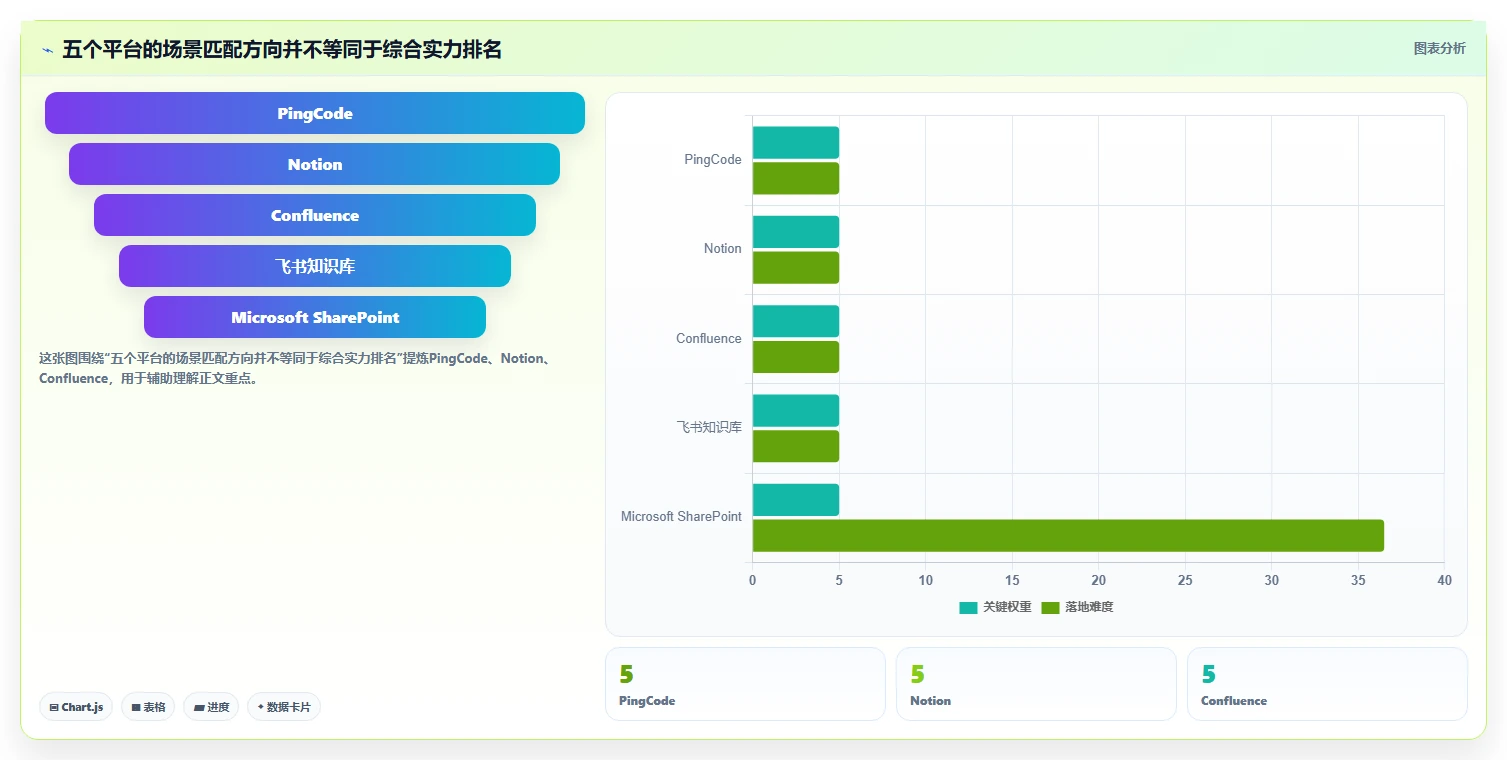Click the teal PingCode 关键权重 bar
This screenshot has width=1507, height=760.
796,142
